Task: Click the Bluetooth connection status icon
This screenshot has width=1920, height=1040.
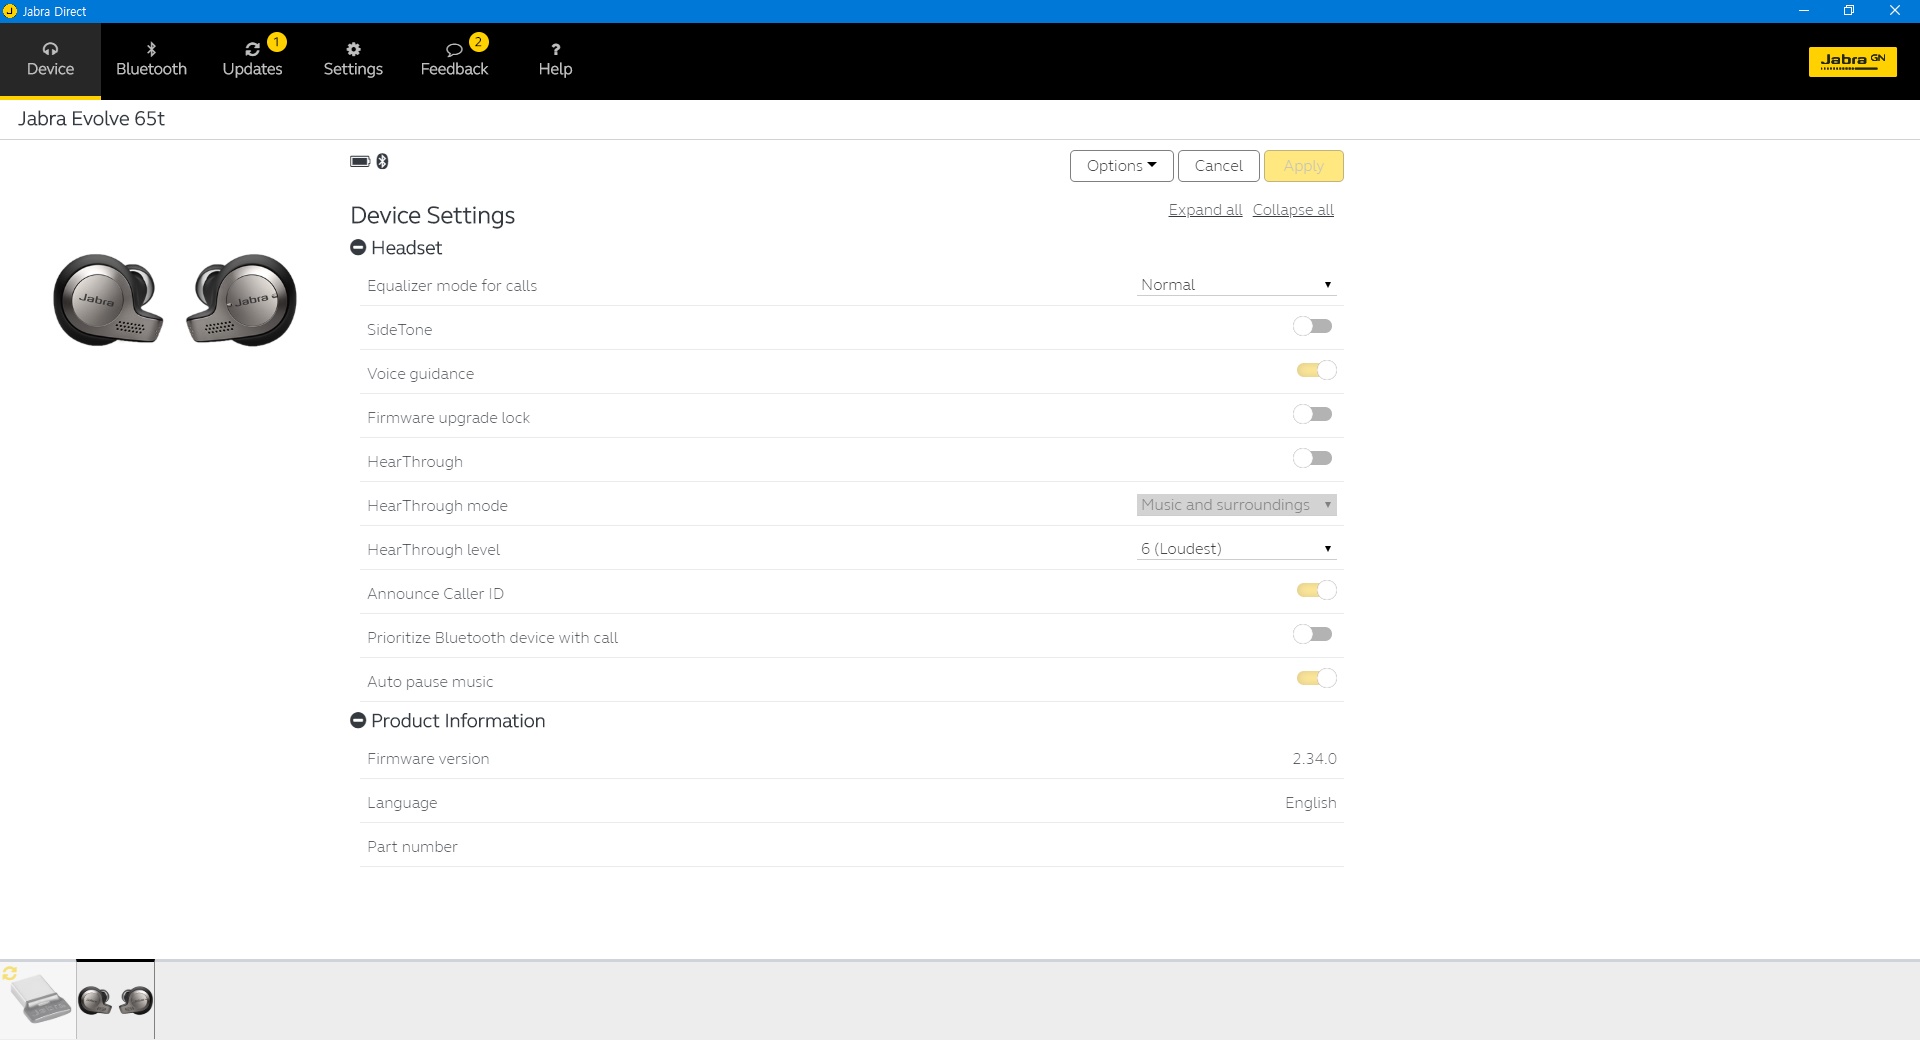Action: point(382,161)
